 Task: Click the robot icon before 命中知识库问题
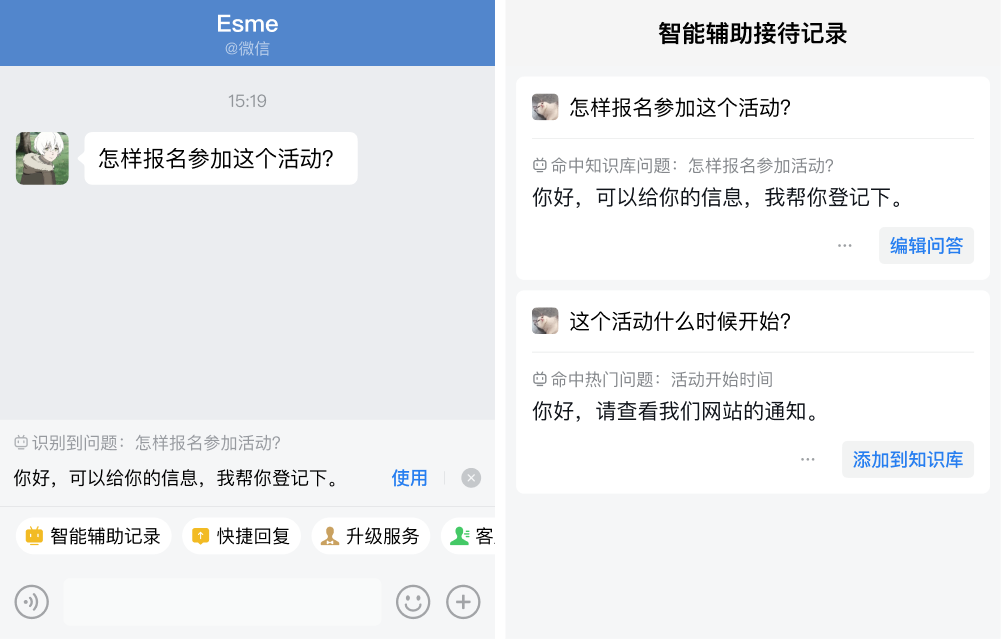tap(540, 166)
